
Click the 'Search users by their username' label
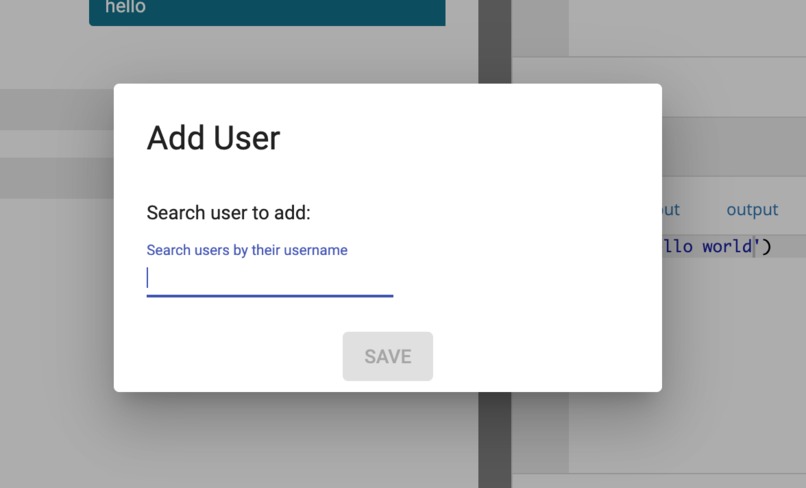click(247, 250)
